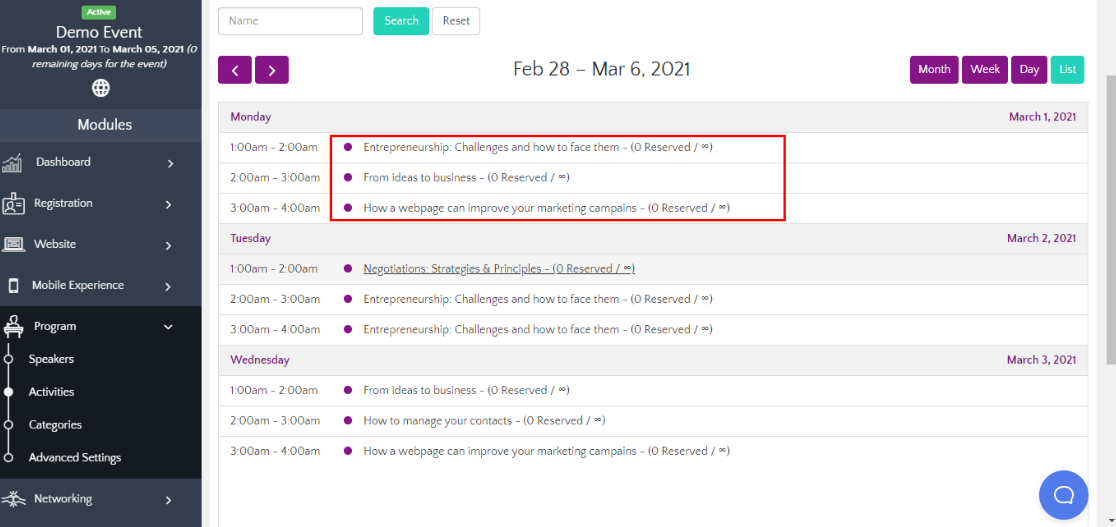Advance to next week with right arrow
This screenshot has height=527, width=1116.
pos(272,70)
